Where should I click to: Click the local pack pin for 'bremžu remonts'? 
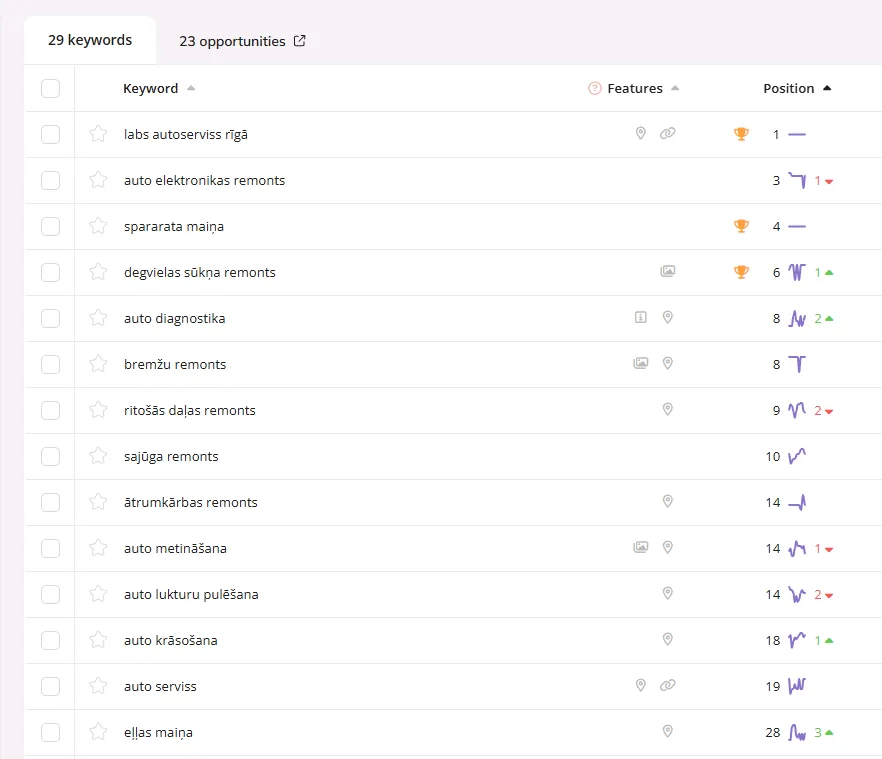point(668,363)
